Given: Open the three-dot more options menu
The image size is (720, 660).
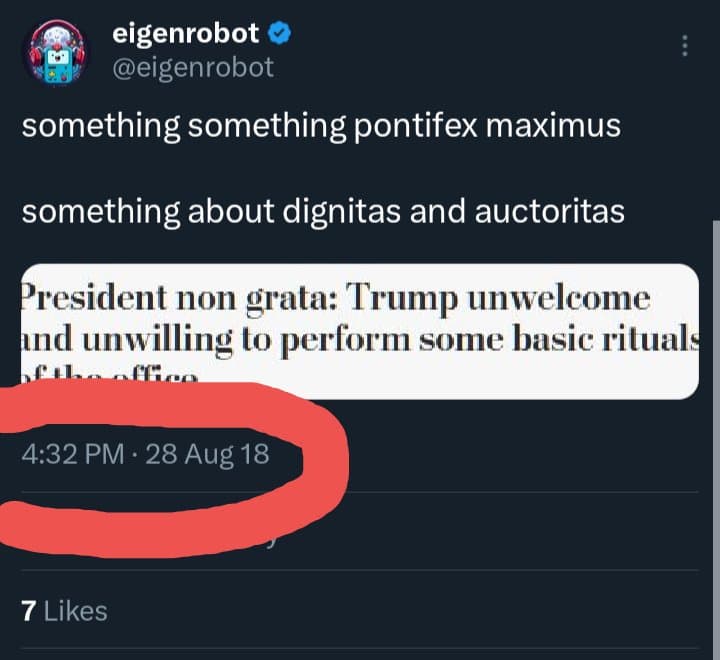Looking at the screenshot, I should tap(685, 46).
